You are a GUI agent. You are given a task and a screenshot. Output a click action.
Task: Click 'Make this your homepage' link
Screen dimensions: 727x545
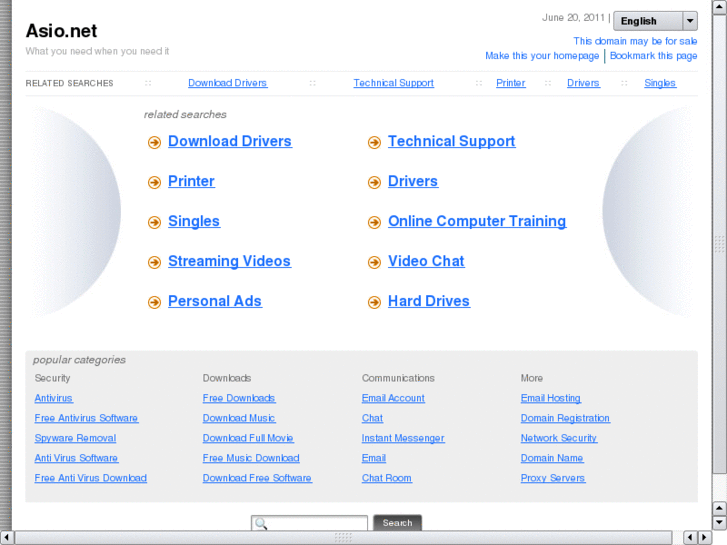tap(542, 56)
